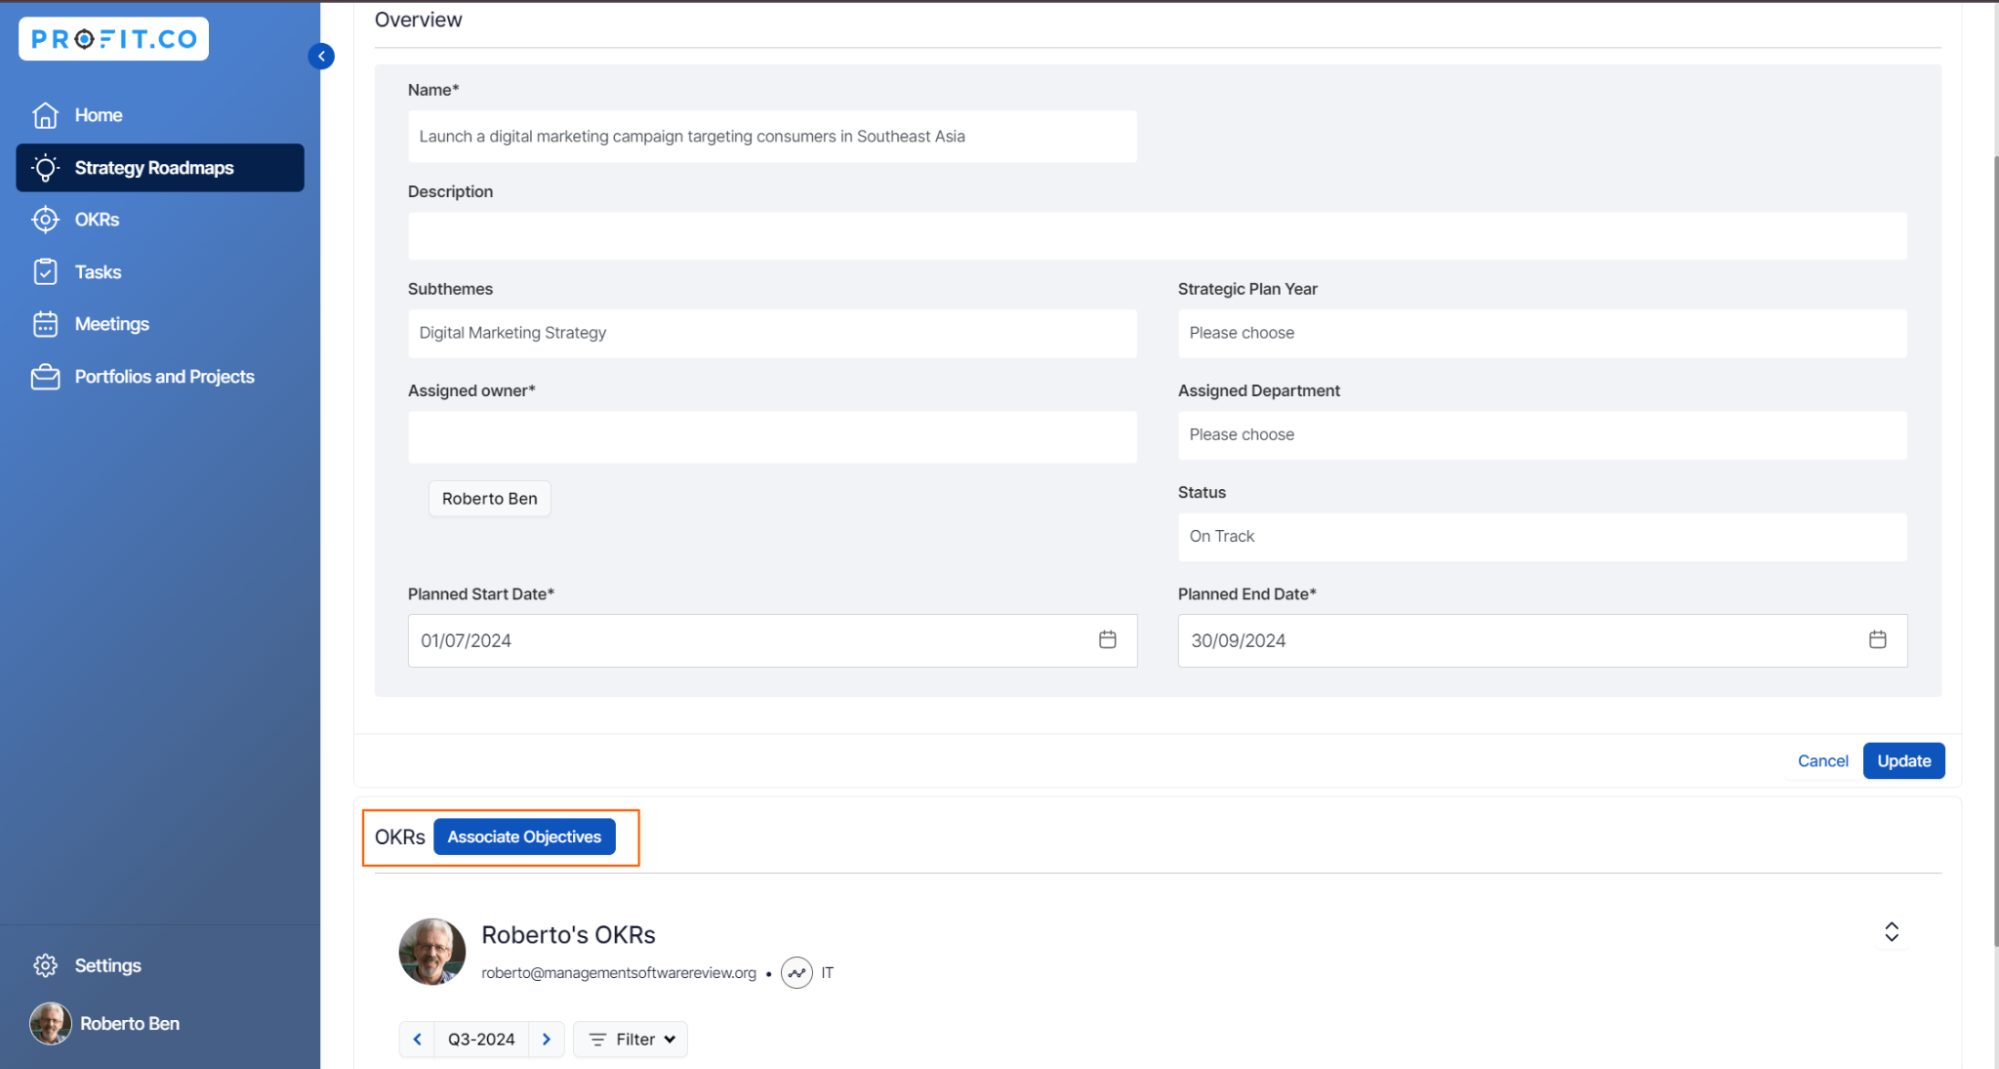Screen dimensions: 1999x1069
Task: Click the Update button
Action: [x=1903, y=761]
